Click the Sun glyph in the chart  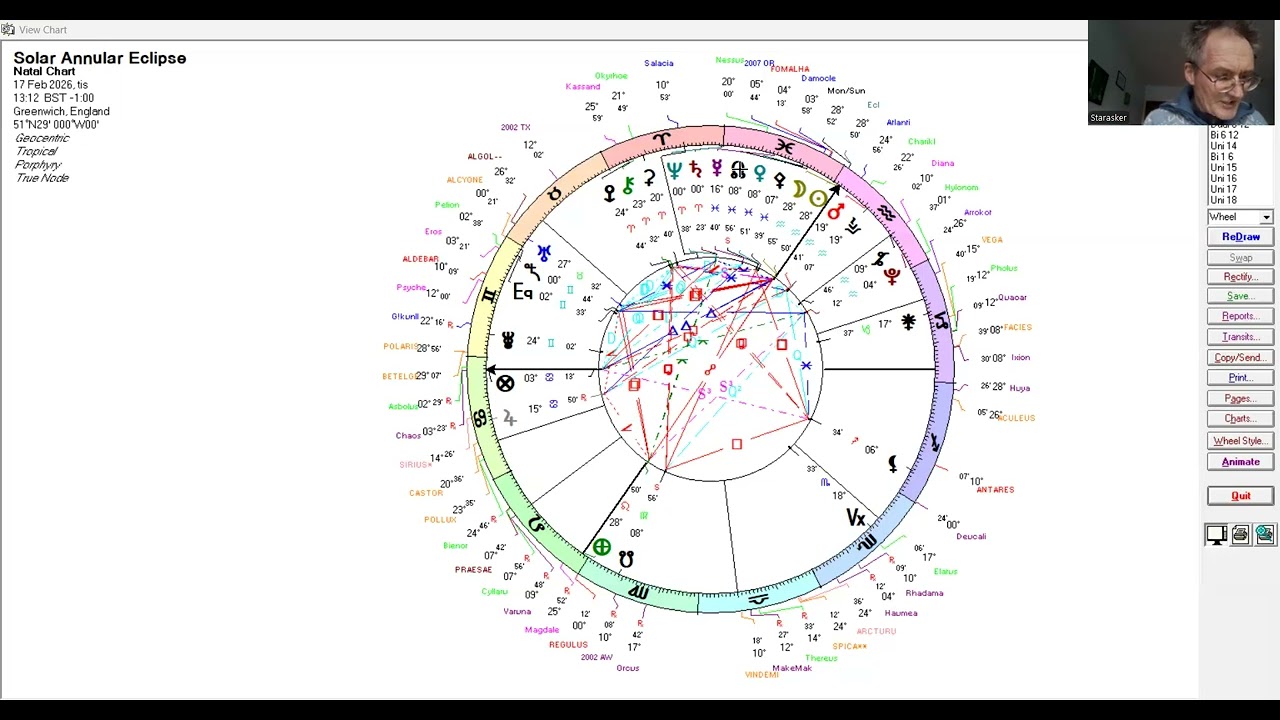click(x=818, y=199)
